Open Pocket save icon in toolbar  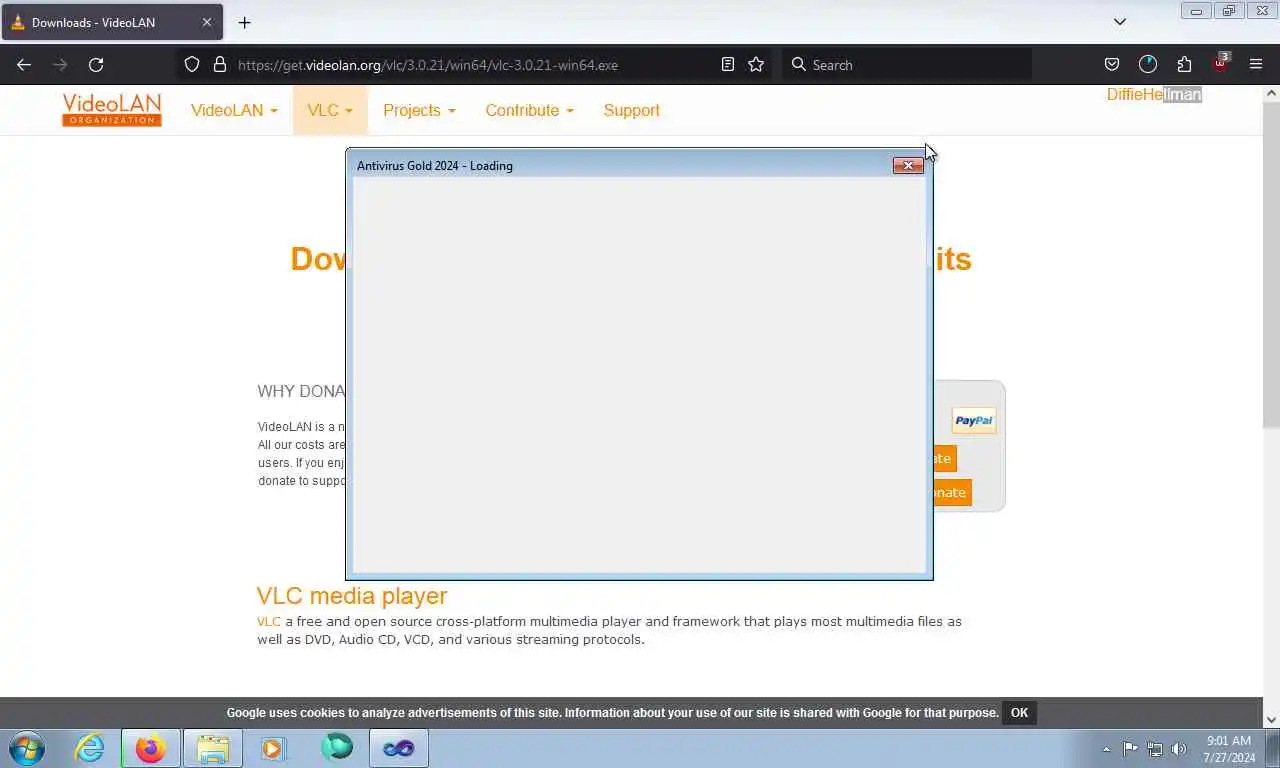[x=1112, y=64]
